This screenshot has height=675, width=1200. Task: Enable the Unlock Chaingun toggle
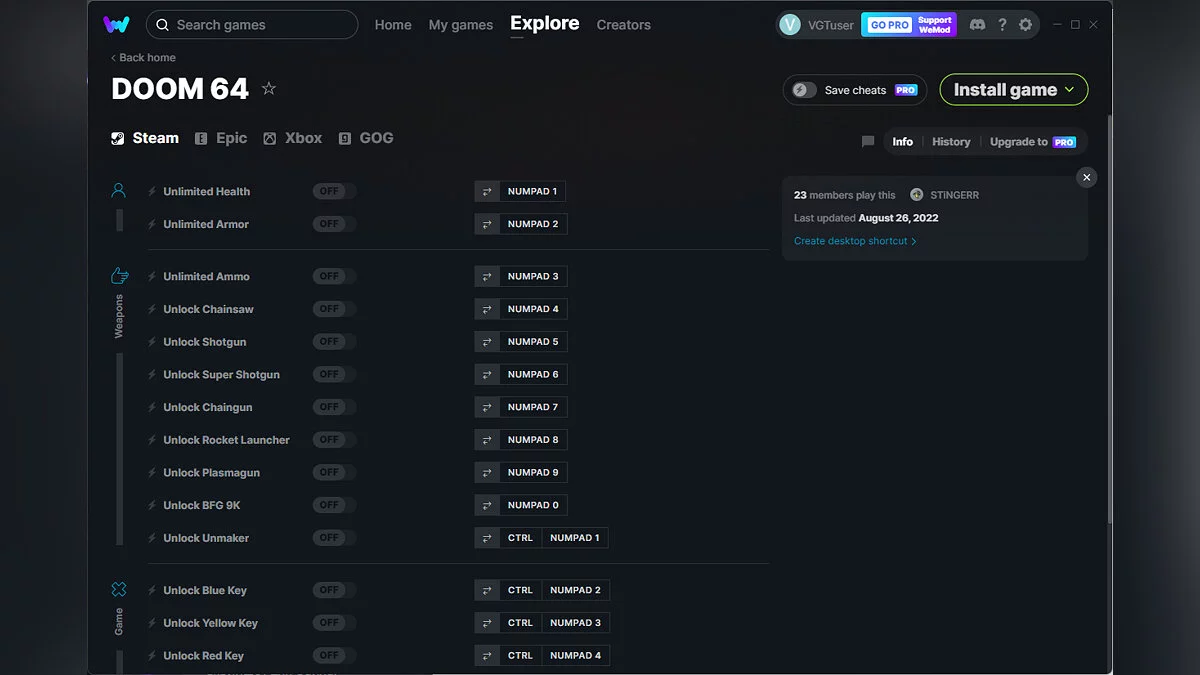pyautogui.click(x=334, y=407)
